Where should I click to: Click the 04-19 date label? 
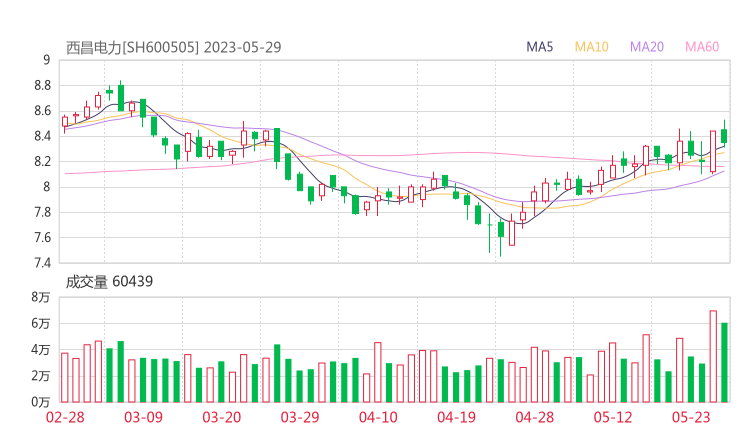point(456,417)
